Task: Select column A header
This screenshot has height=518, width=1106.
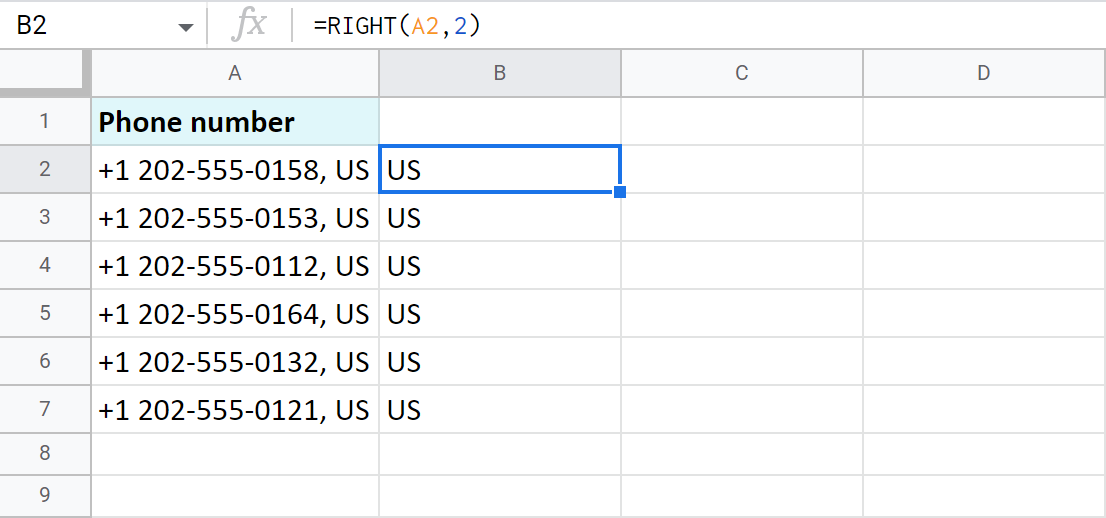Action: pyautogui.click(x=235, y=73)
